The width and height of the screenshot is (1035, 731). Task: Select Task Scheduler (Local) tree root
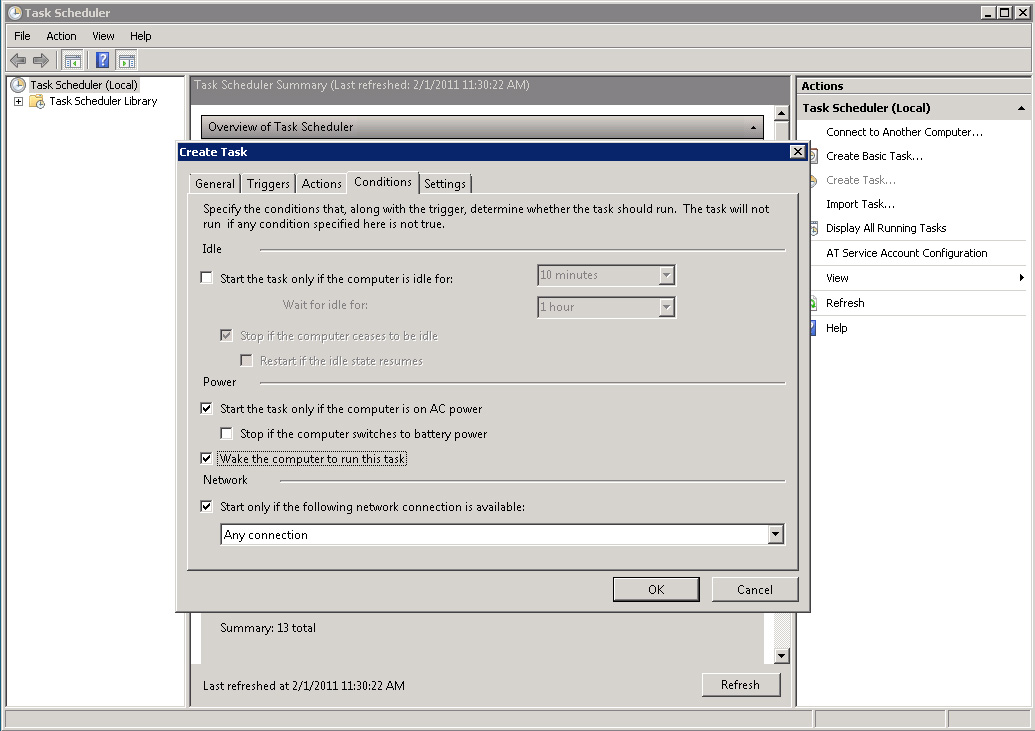(84, 85)
